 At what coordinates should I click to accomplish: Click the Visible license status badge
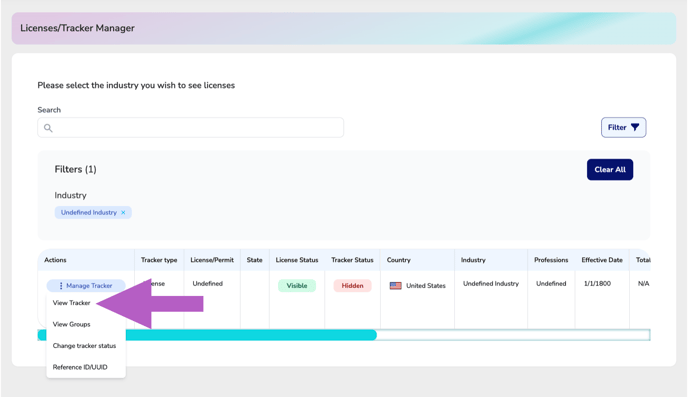(297, 286)
